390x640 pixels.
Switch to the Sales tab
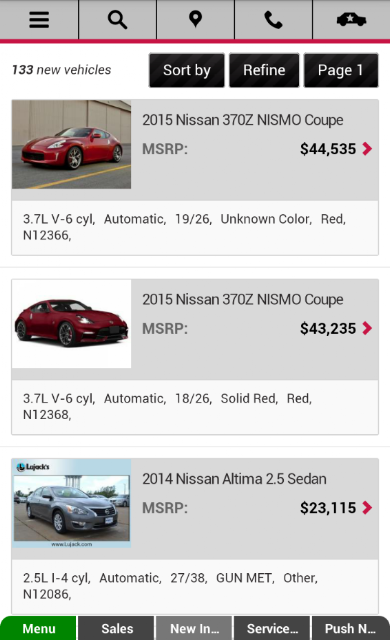[x=116, y=628]
